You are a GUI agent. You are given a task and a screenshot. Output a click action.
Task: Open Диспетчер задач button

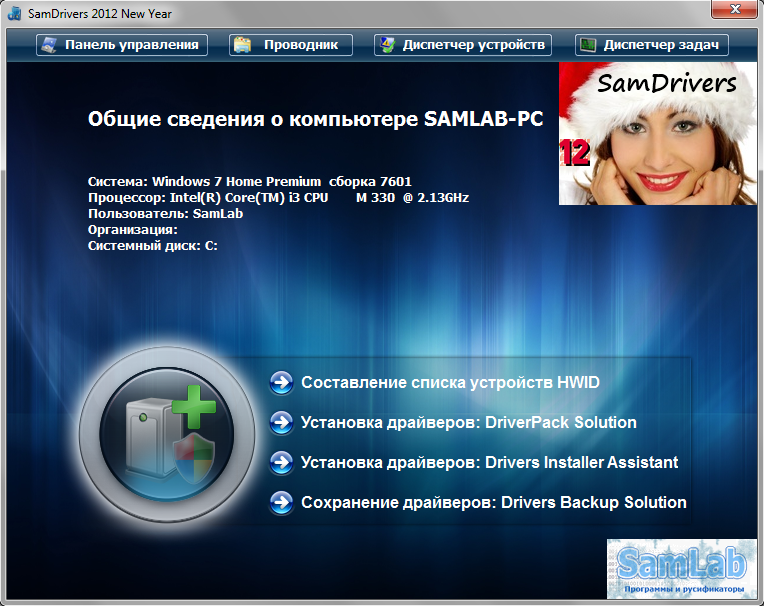click(652, 45)
